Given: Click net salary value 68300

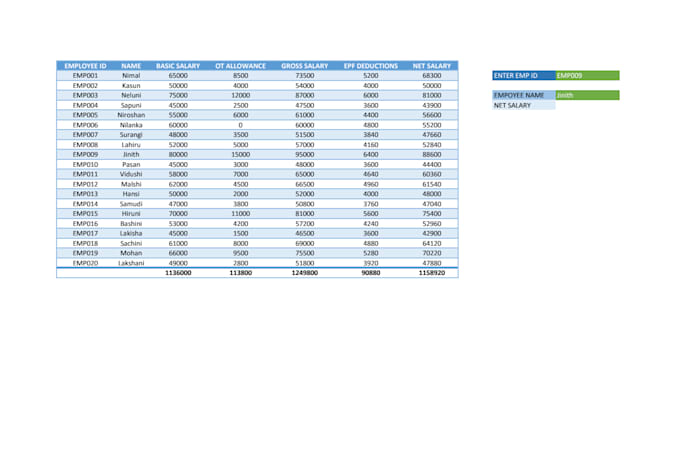Looking at the screenshot, I should [x=432, y=75].
